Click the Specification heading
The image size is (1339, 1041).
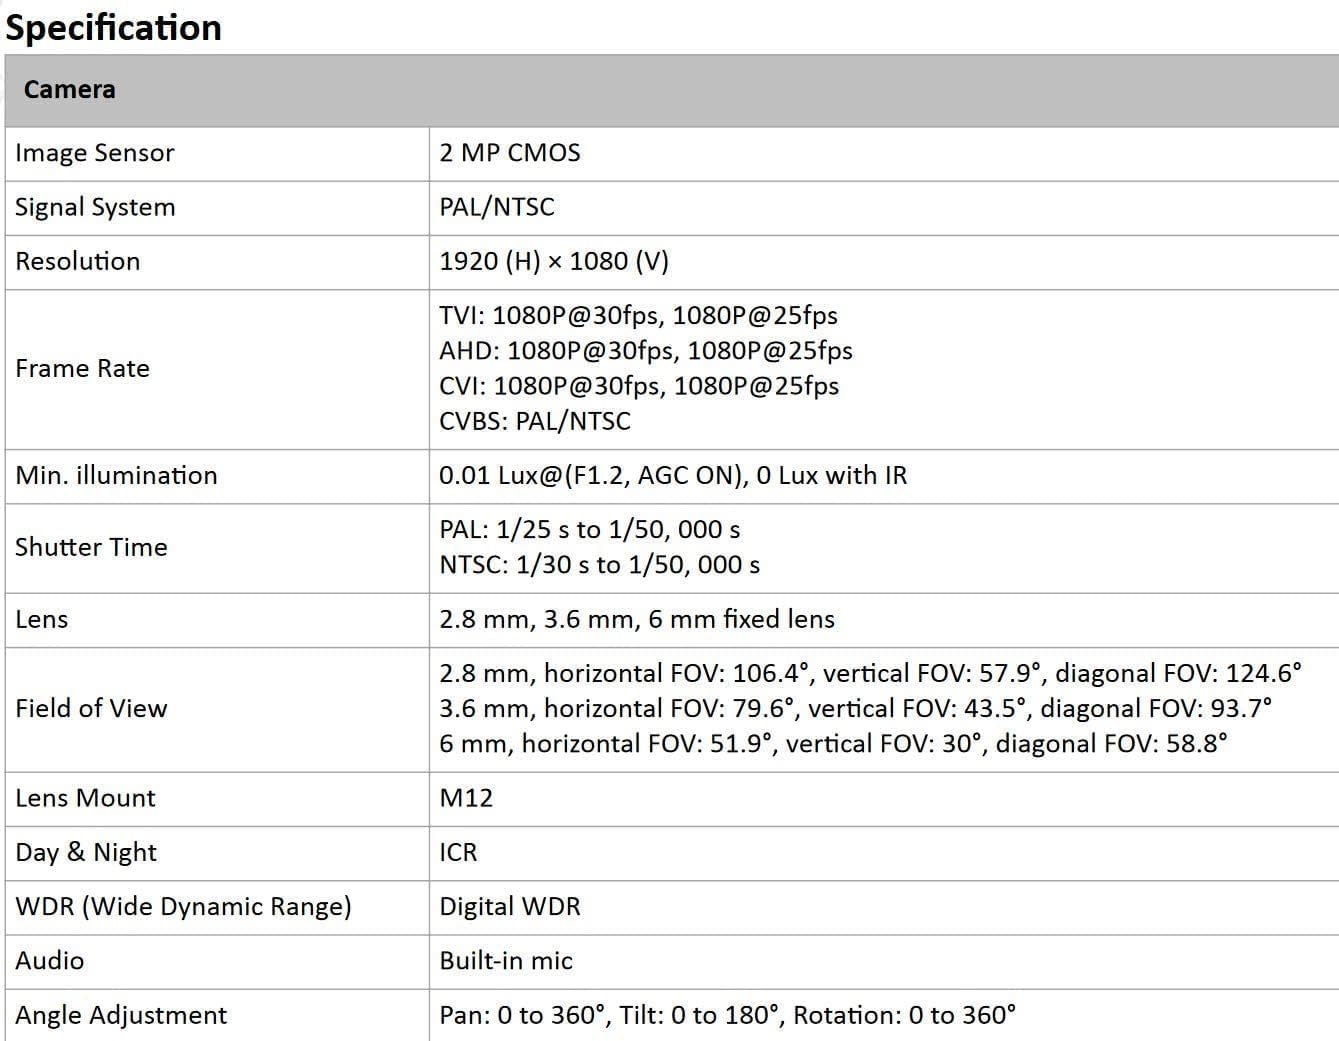click(x=113, y=28)
